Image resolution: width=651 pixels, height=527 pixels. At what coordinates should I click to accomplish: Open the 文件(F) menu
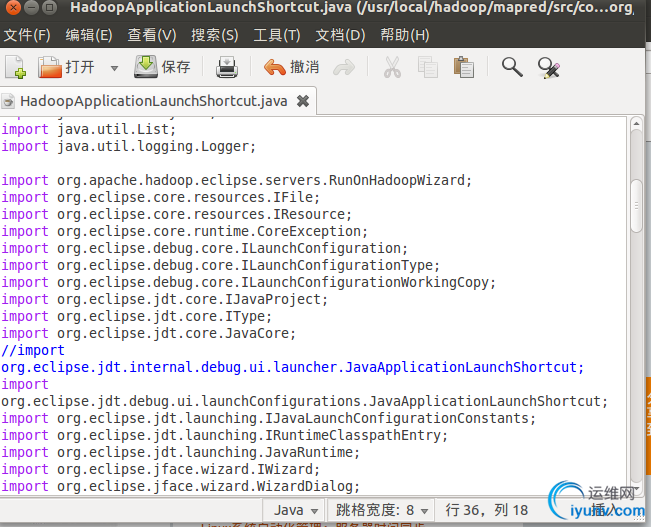click(x=27, y=35)
